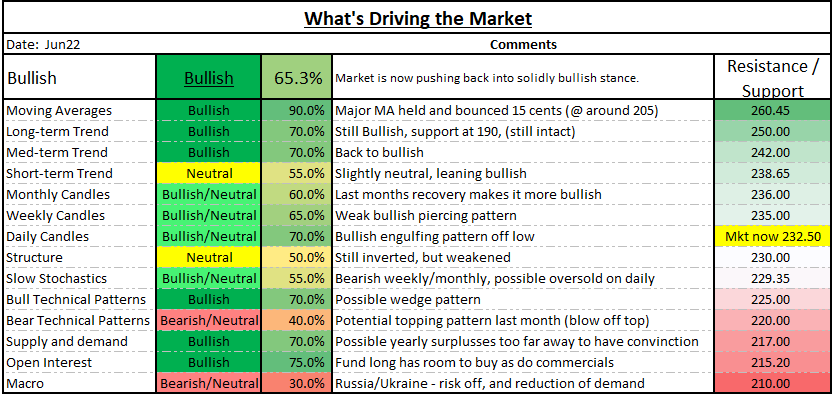
Task: Click the 'Possible wedge pattern' comment
Action: [x=408, y=299]
